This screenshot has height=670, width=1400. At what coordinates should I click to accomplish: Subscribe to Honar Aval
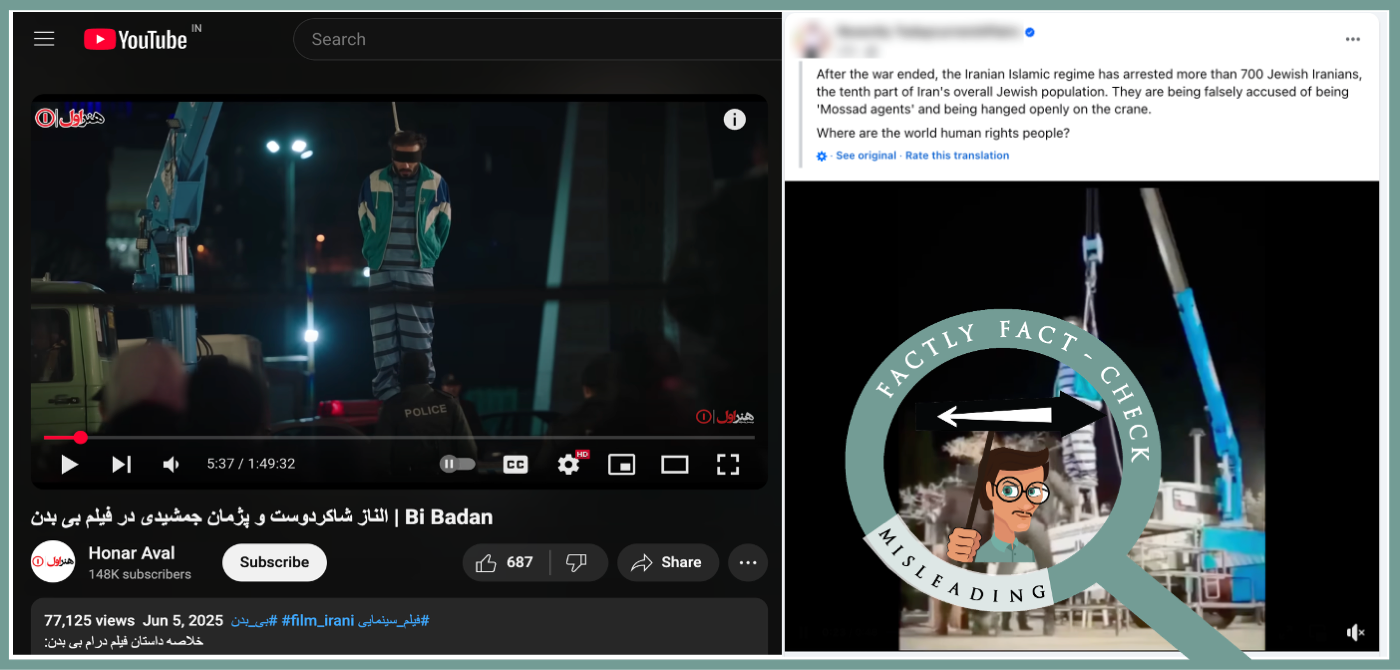tap(274, 562)
